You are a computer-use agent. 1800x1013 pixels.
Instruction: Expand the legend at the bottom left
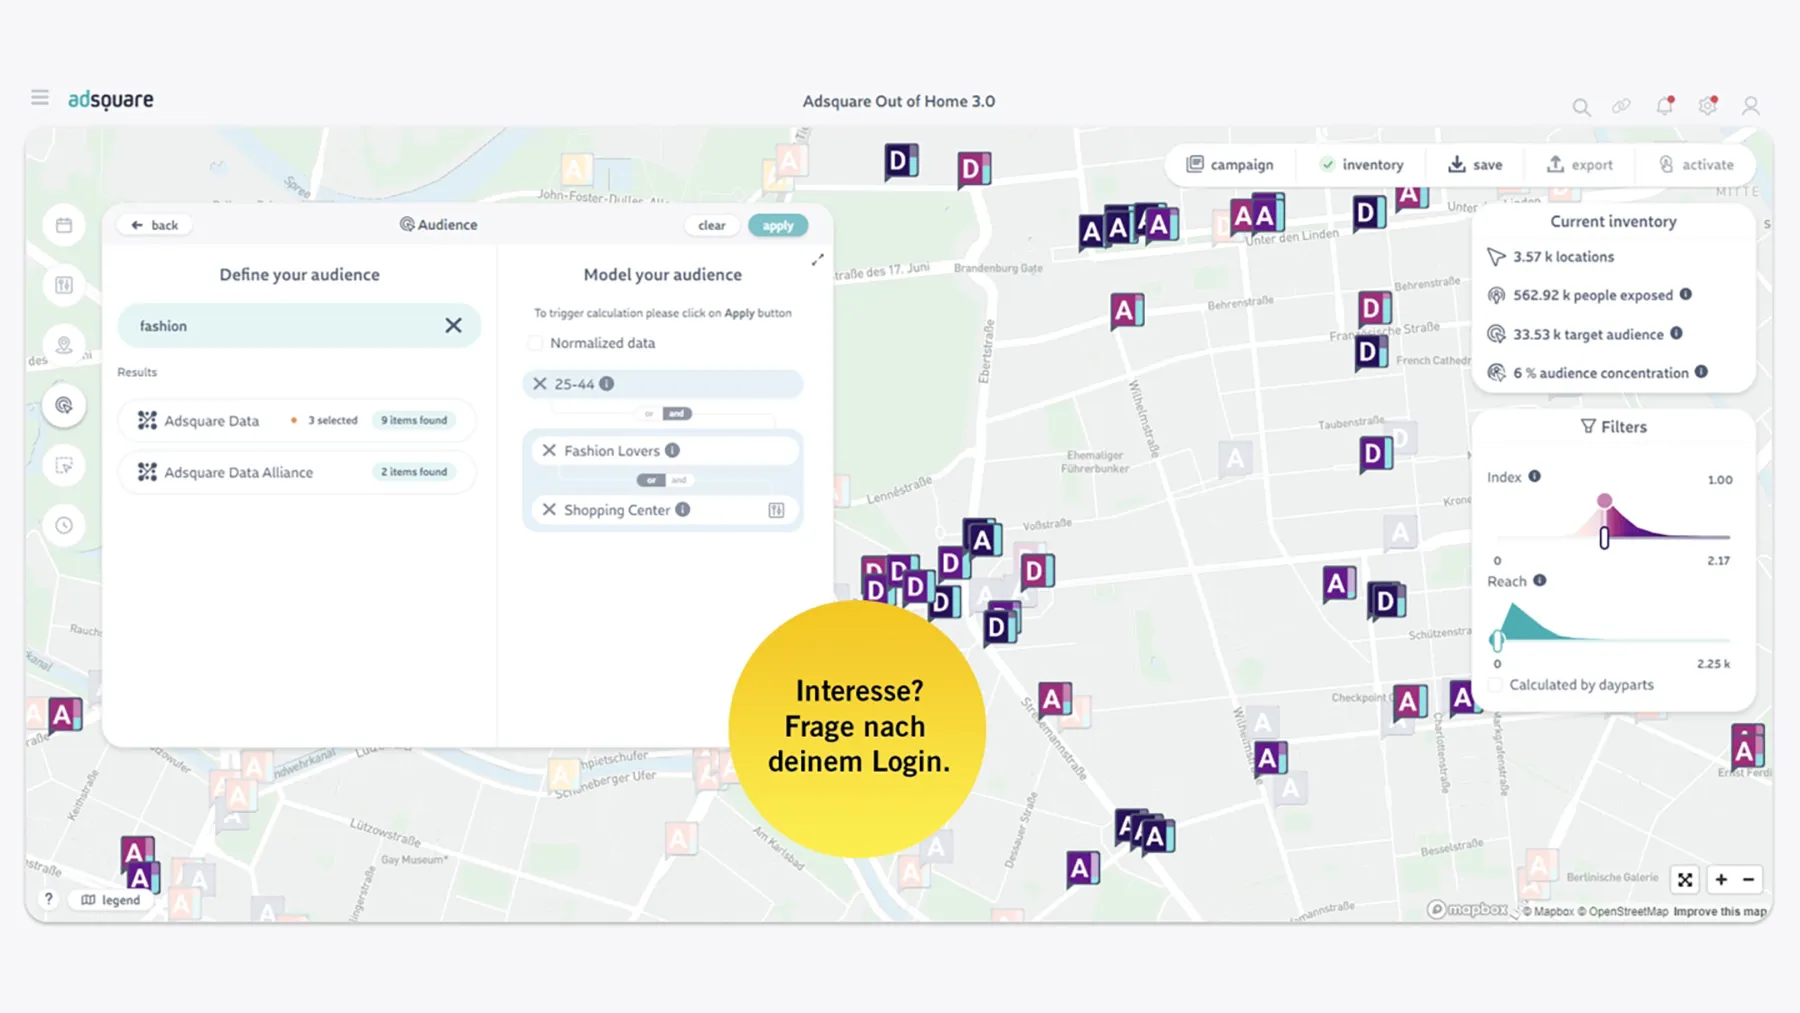(110, 899)
